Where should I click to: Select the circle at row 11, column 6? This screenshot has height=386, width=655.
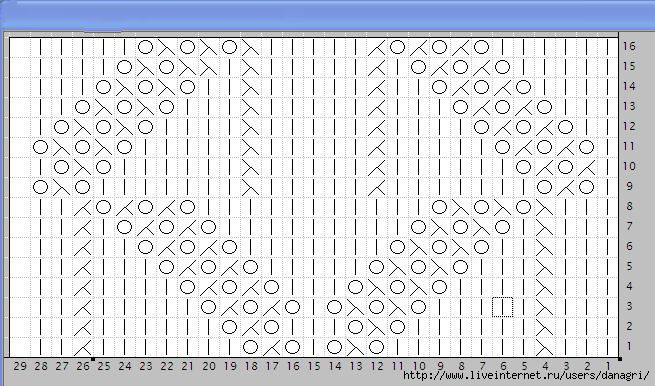503,147
